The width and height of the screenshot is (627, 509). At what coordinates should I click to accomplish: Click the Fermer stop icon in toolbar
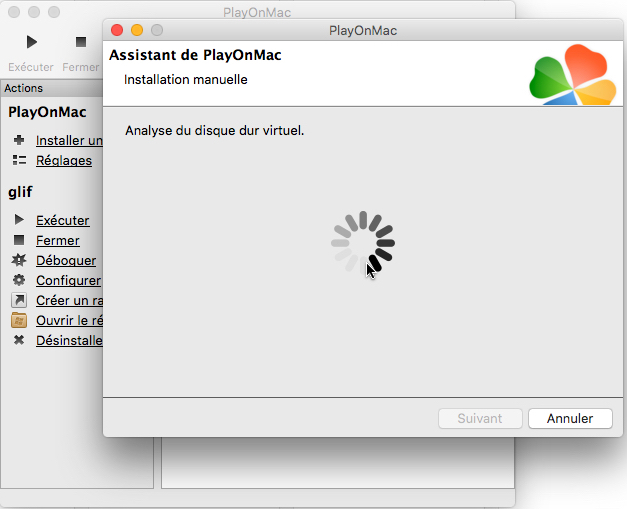[x=81, y=42]
